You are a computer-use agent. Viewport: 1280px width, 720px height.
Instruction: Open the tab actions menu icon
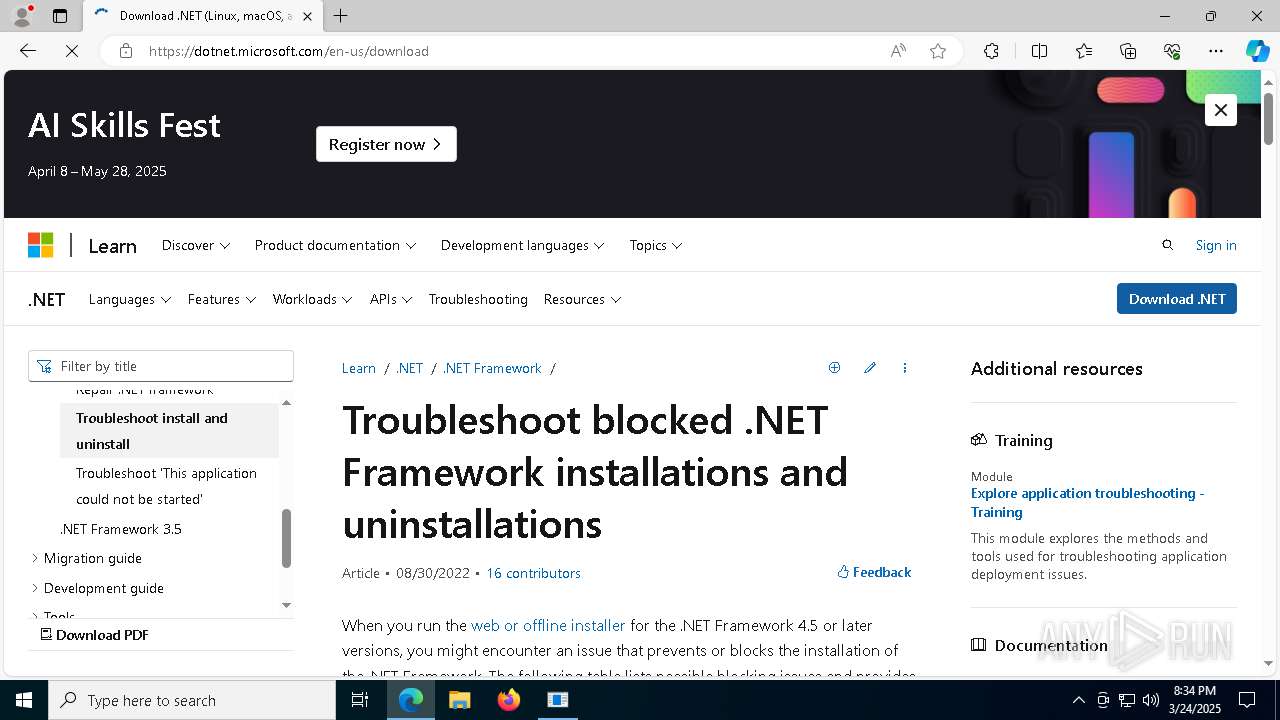pos(60,16)
